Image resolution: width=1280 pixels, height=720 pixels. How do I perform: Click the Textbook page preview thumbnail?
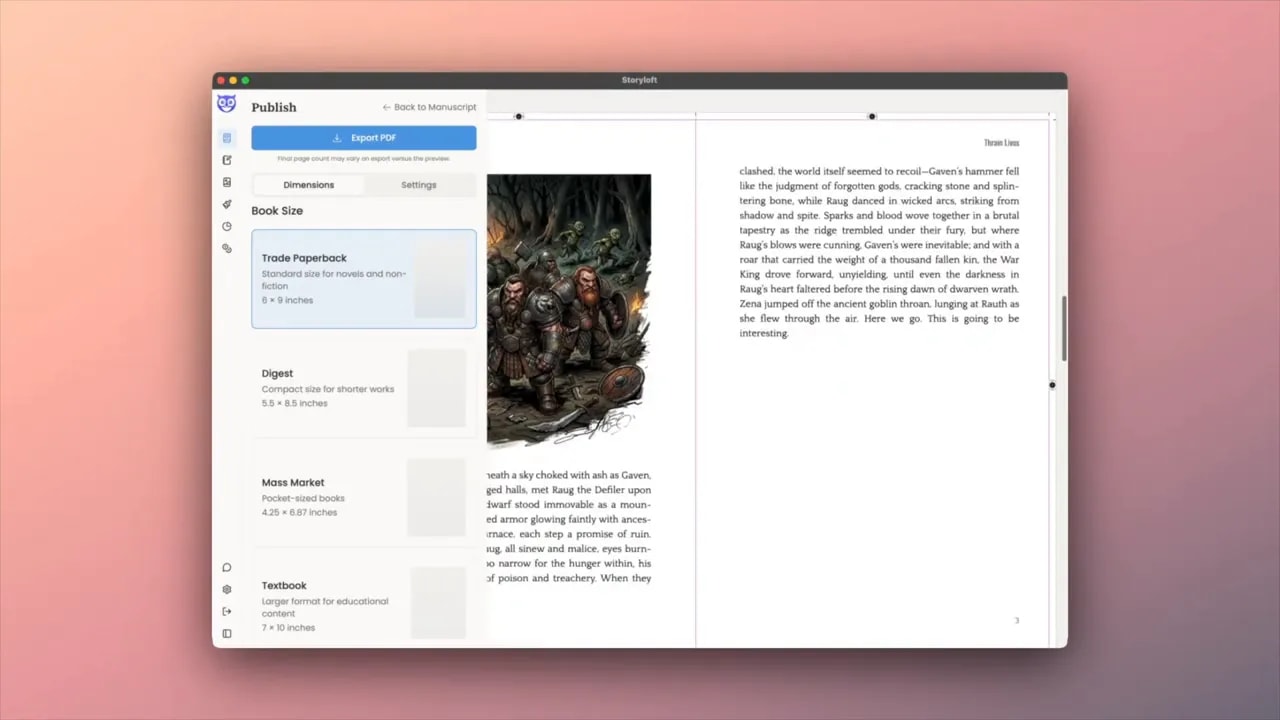(438, 603)
